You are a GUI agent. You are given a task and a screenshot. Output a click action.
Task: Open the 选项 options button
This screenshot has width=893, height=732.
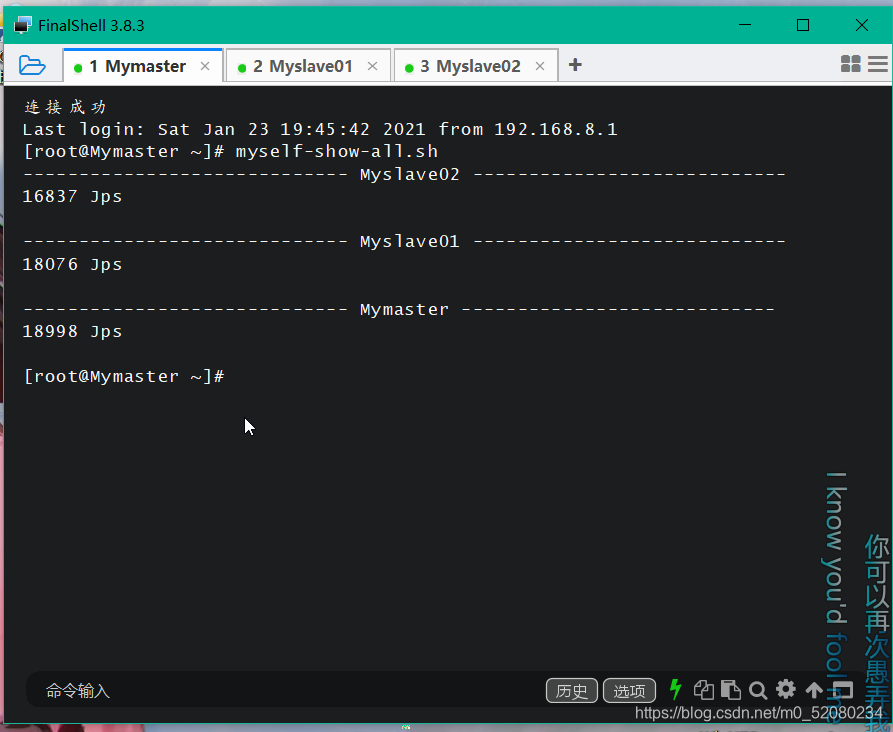tap(629, 691)
